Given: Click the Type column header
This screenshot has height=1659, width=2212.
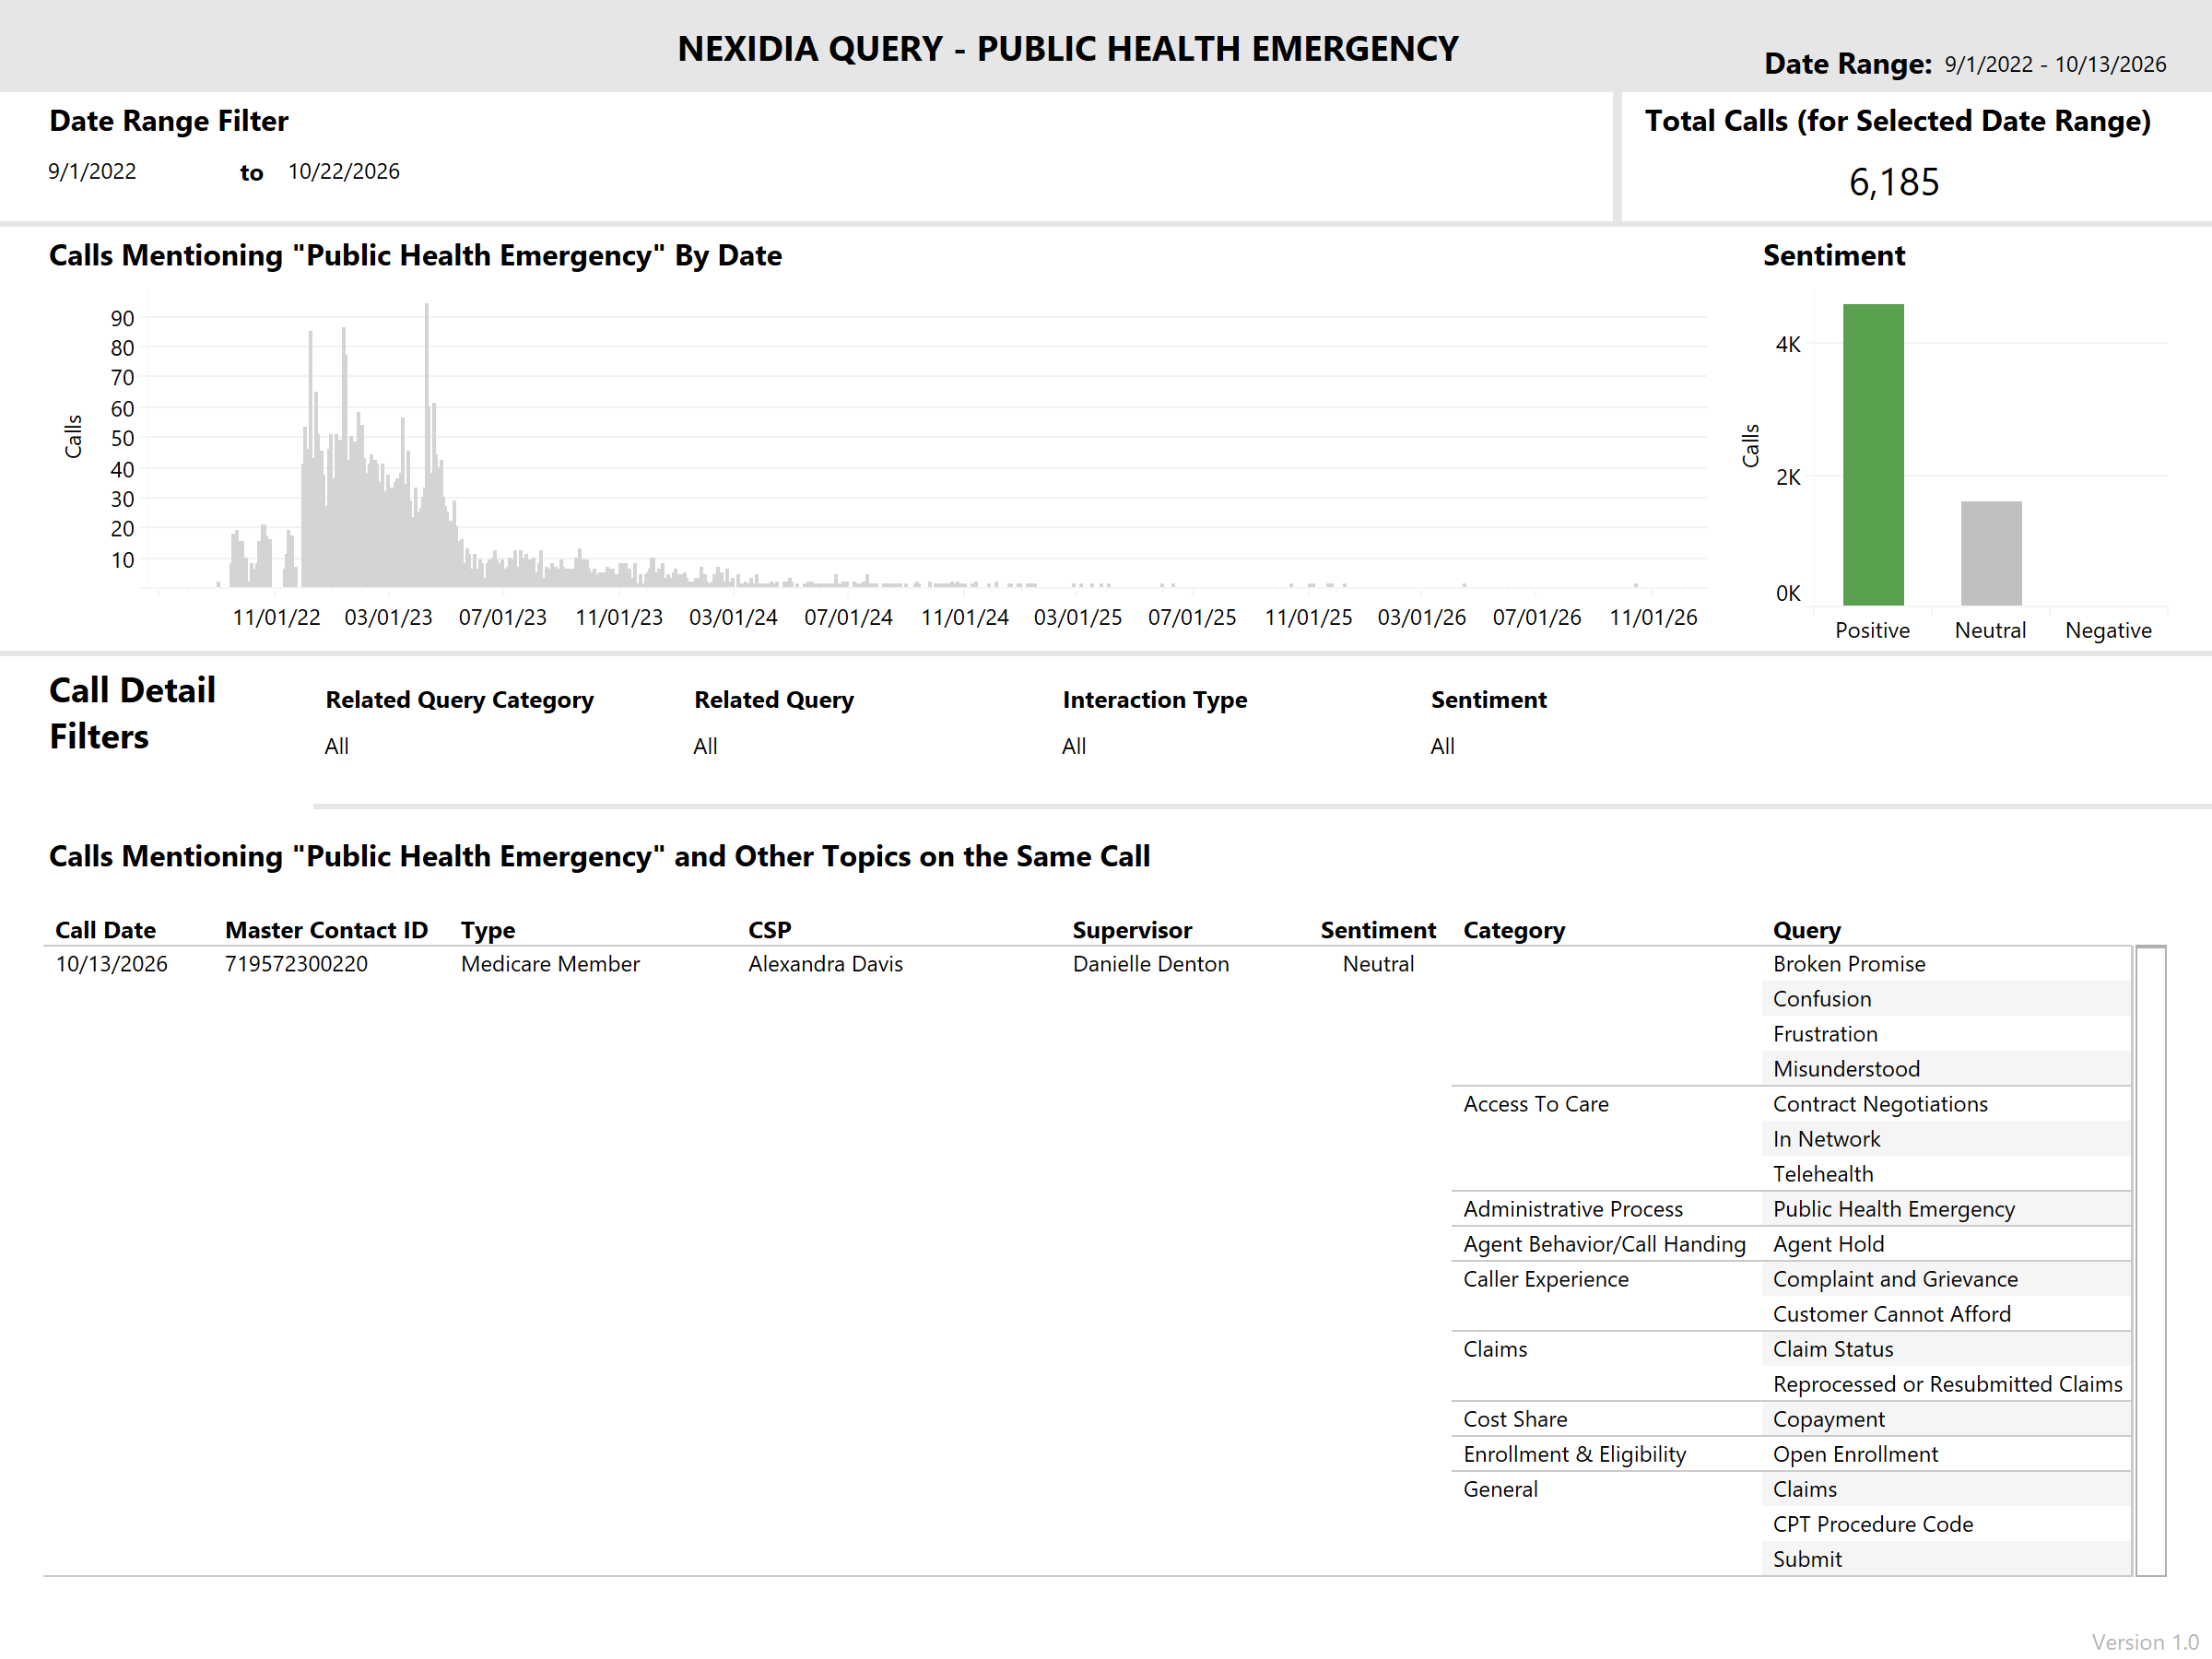Looking at the screenshot, I should pos(488,929).
